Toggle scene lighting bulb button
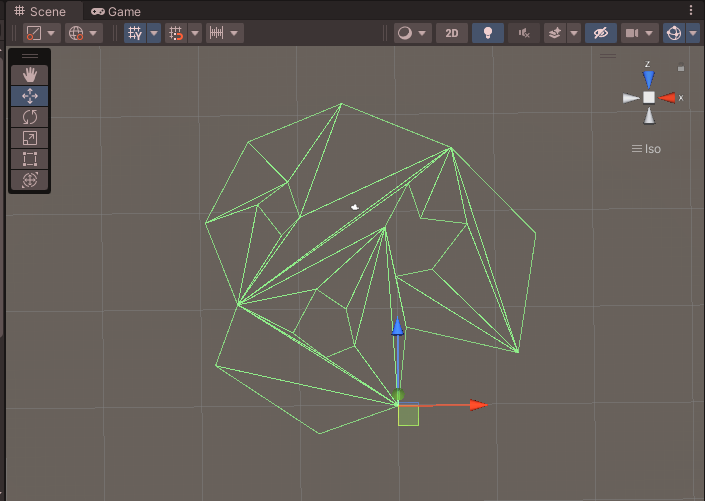 tap(488, 33)
